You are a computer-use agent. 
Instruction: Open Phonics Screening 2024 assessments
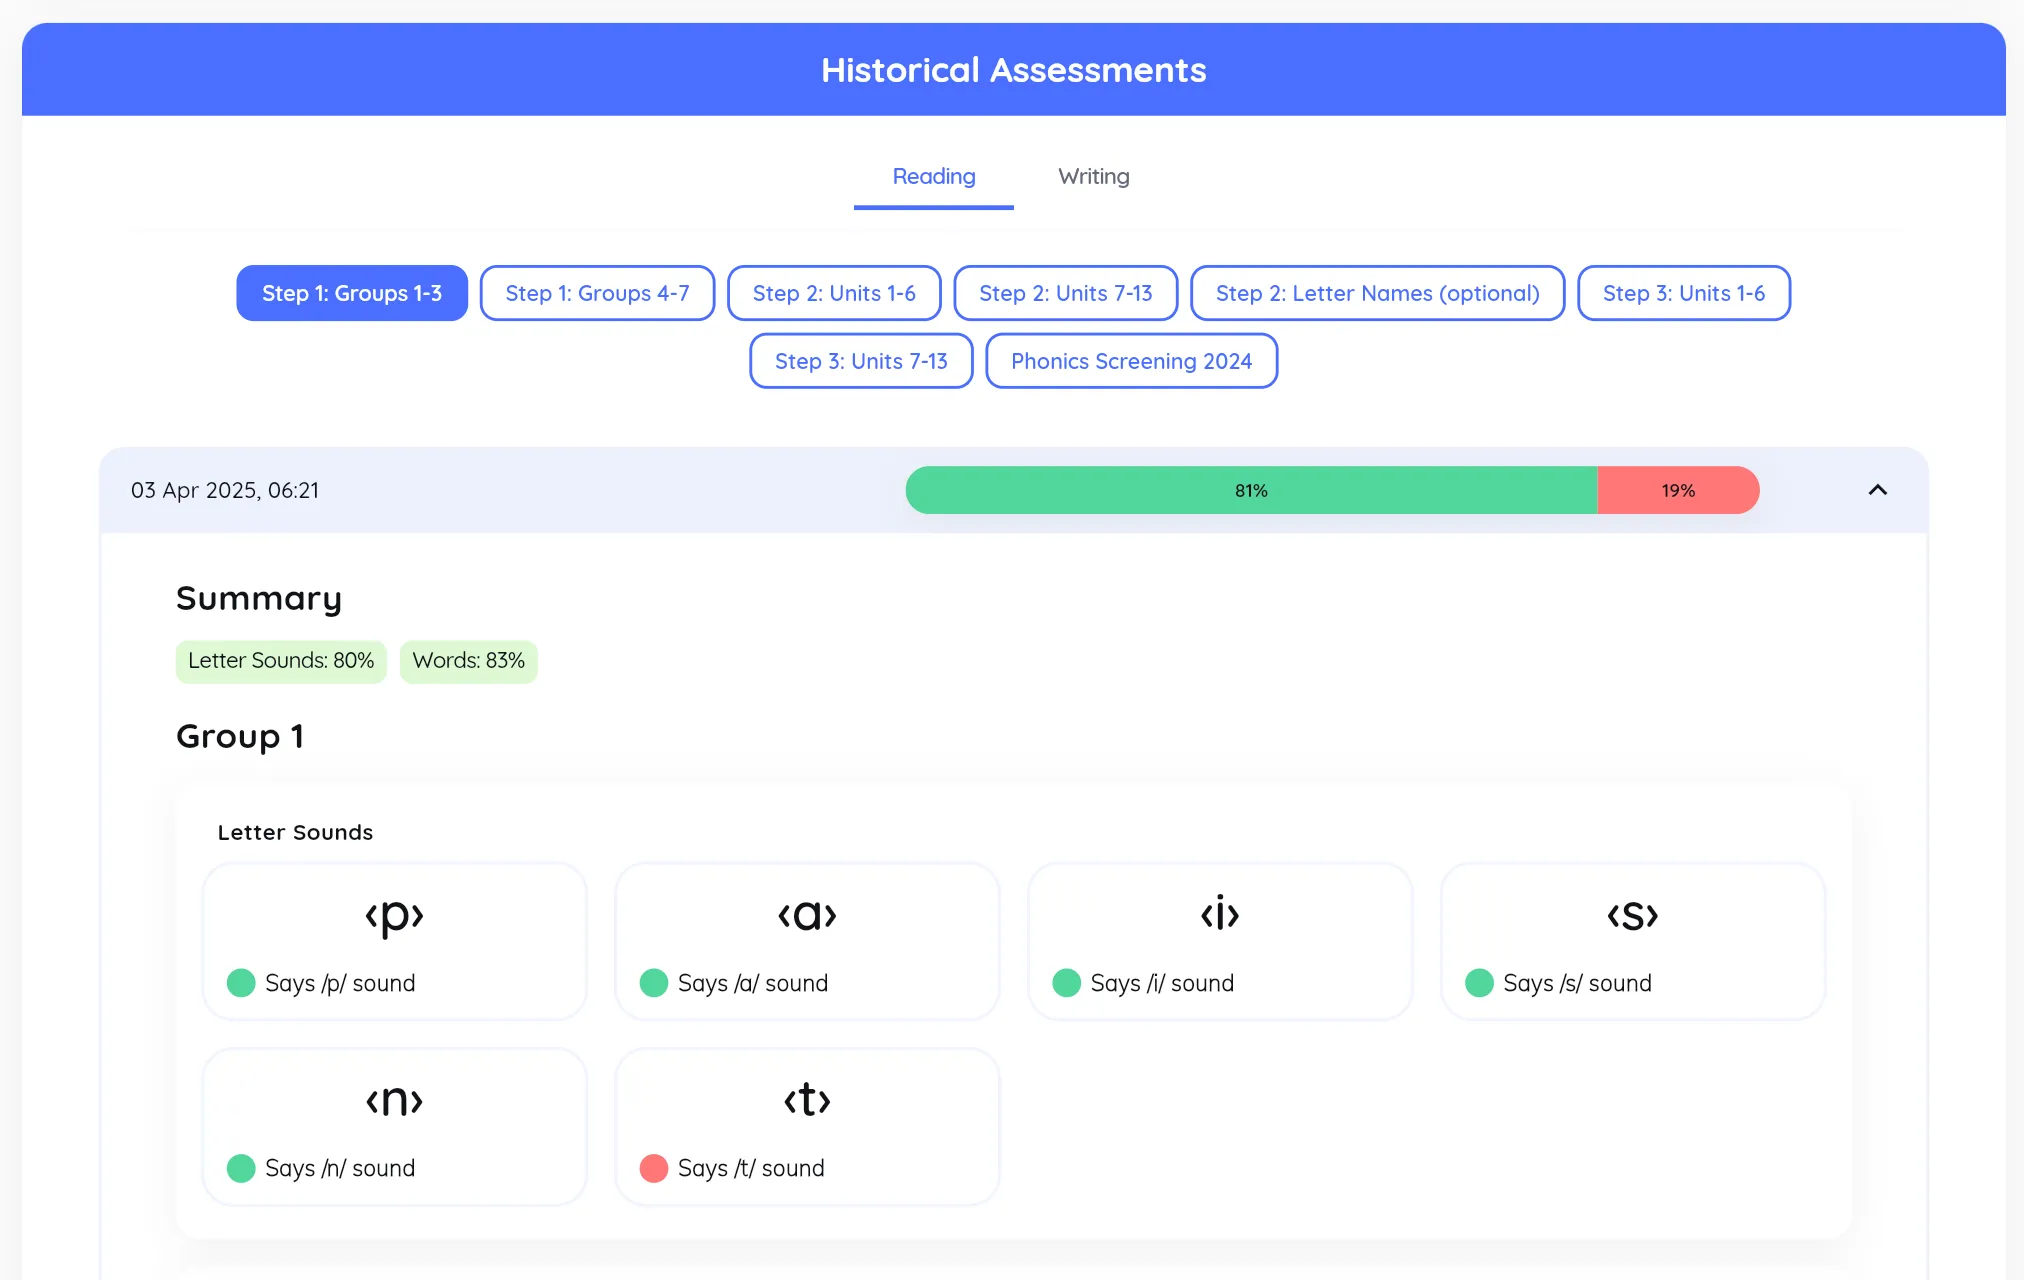[1131, 361]
